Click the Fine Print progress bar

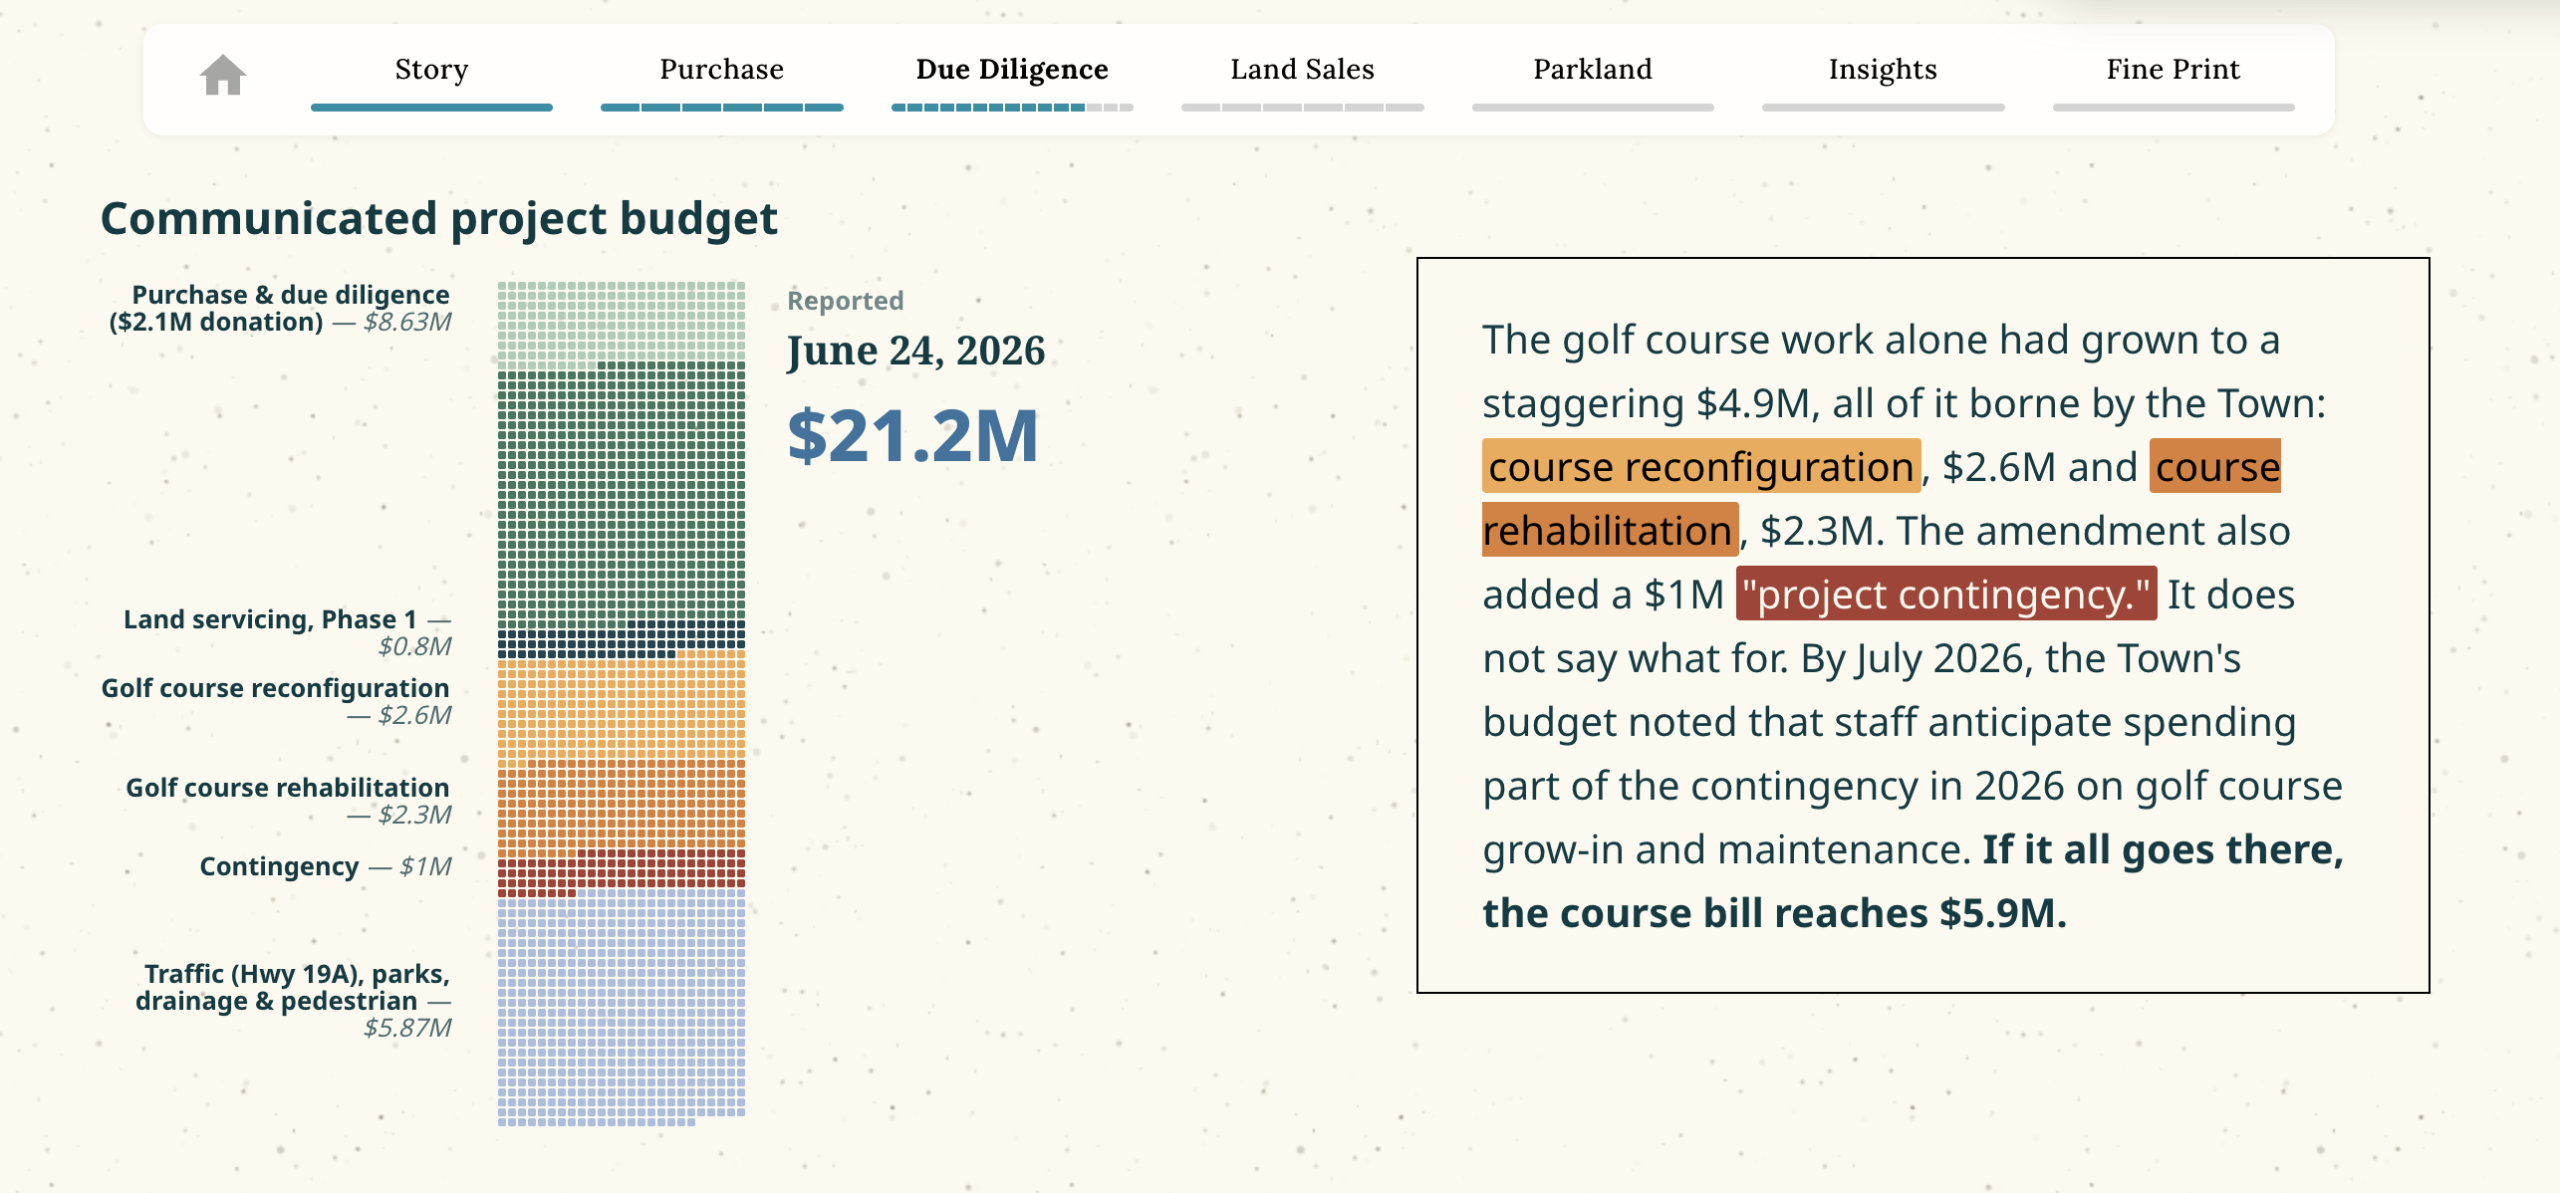pos(2173,107)
